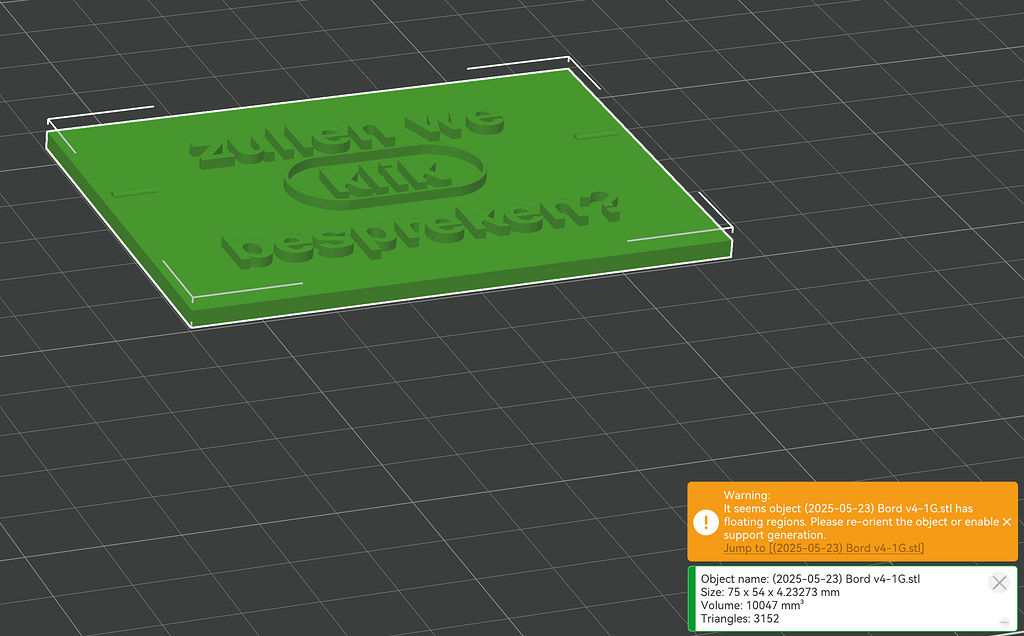Screen dimensions: 1024x636
Task: Click the 'Warning:' heading in the notification
Action: pos(747,495)
